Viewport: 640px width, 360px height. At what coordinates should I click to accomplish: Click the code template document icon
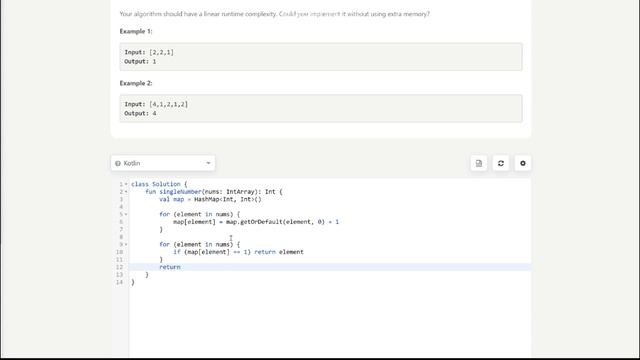click(x=479, y=163)
